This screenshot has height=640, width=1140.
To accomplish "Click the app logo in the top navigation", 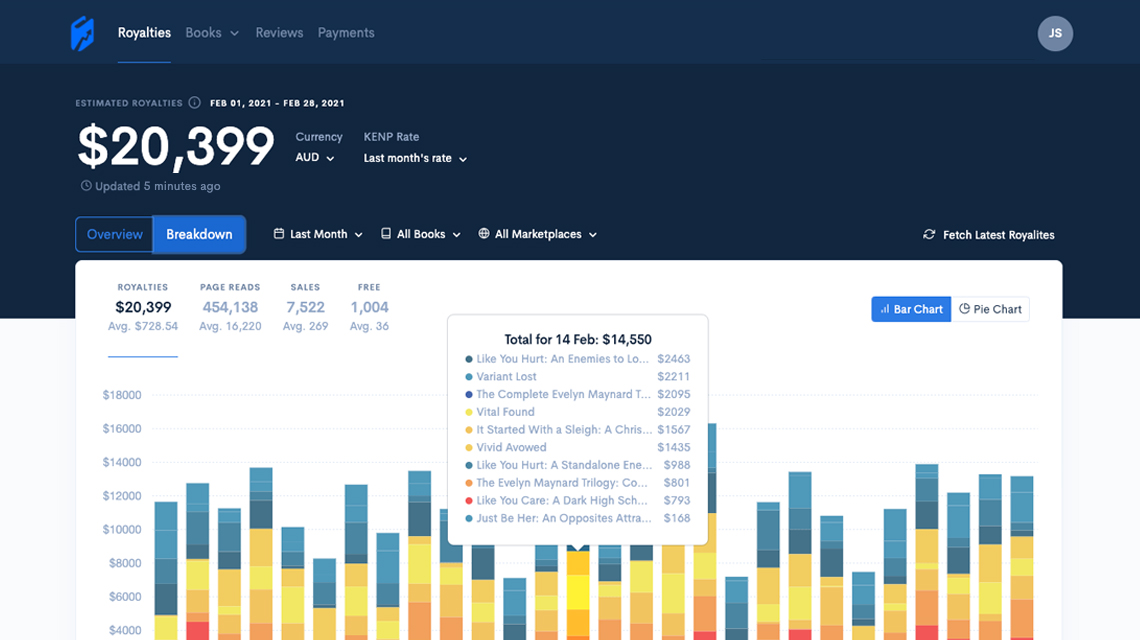I will tap(82, 32).
